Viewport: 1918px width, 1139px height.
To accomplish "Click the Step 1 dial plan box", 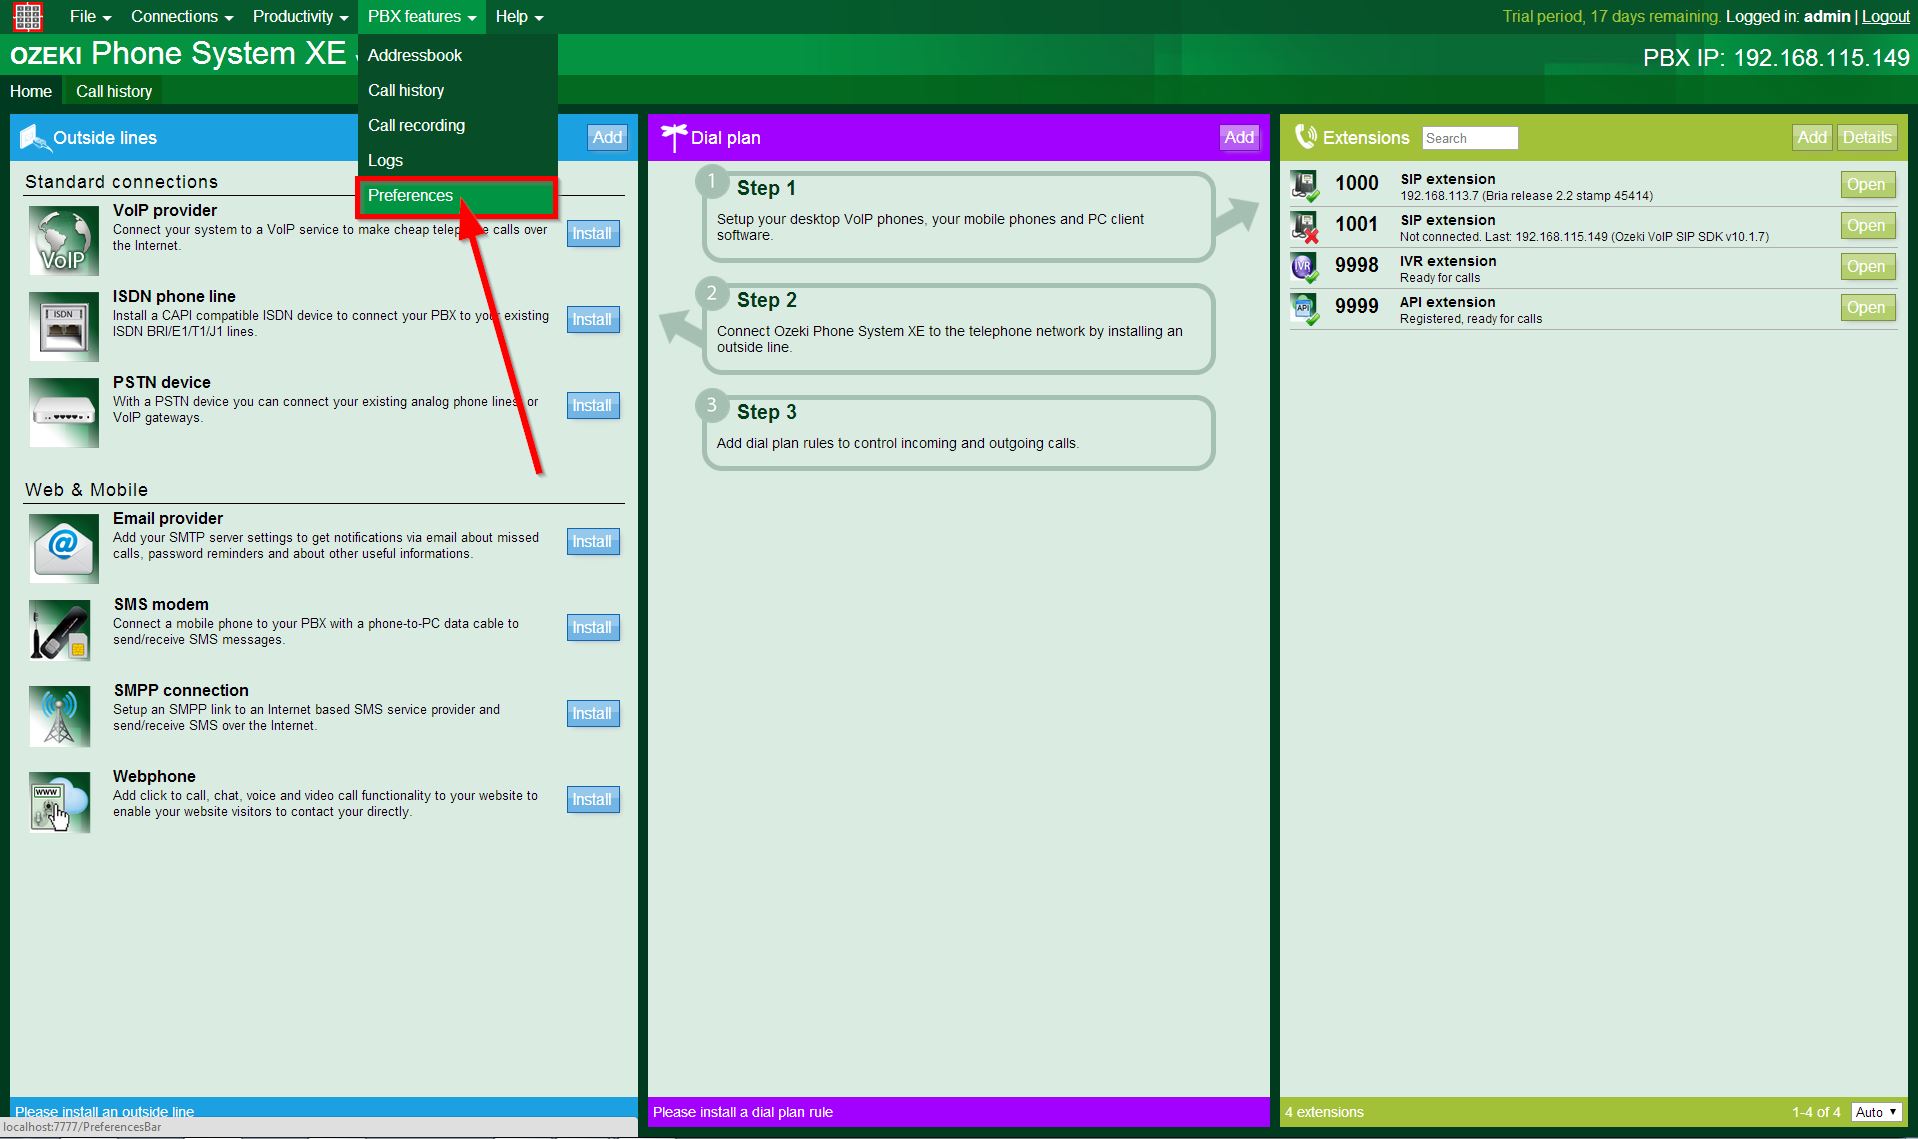I will 958,217.
